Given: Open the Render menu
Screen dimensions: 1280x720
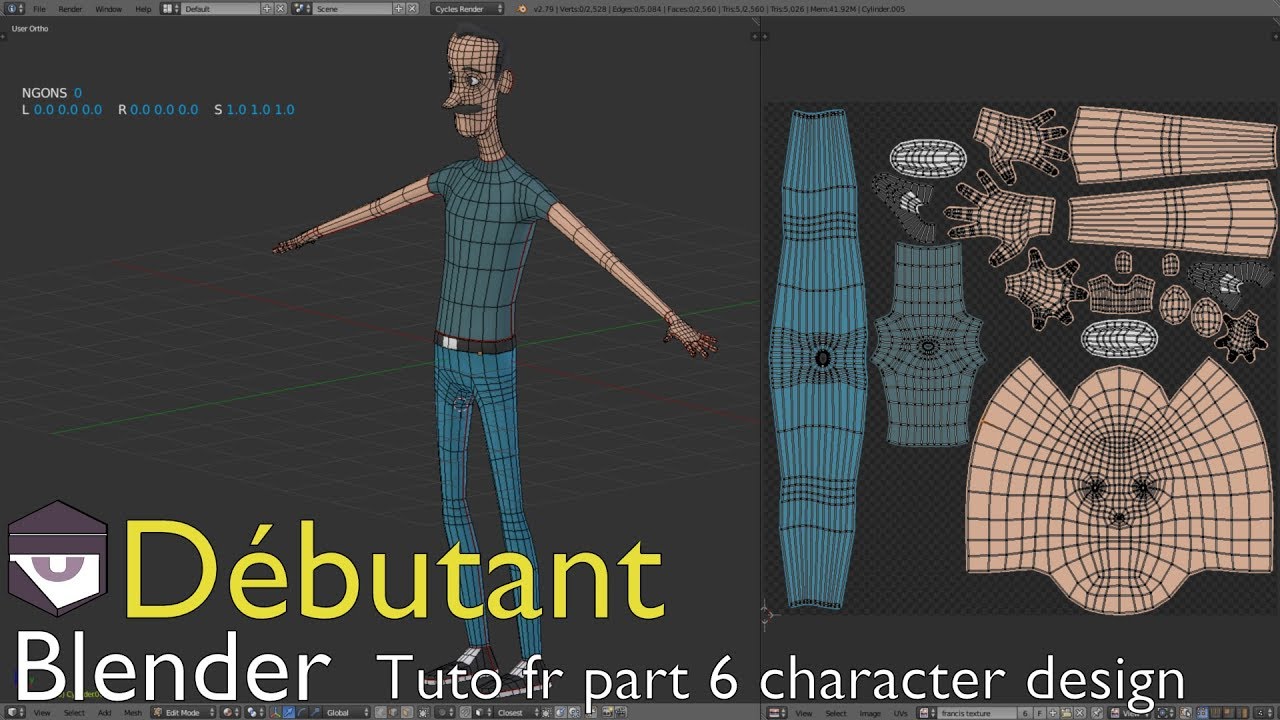Looking at the screenshot, I should [x=70, y=9].
